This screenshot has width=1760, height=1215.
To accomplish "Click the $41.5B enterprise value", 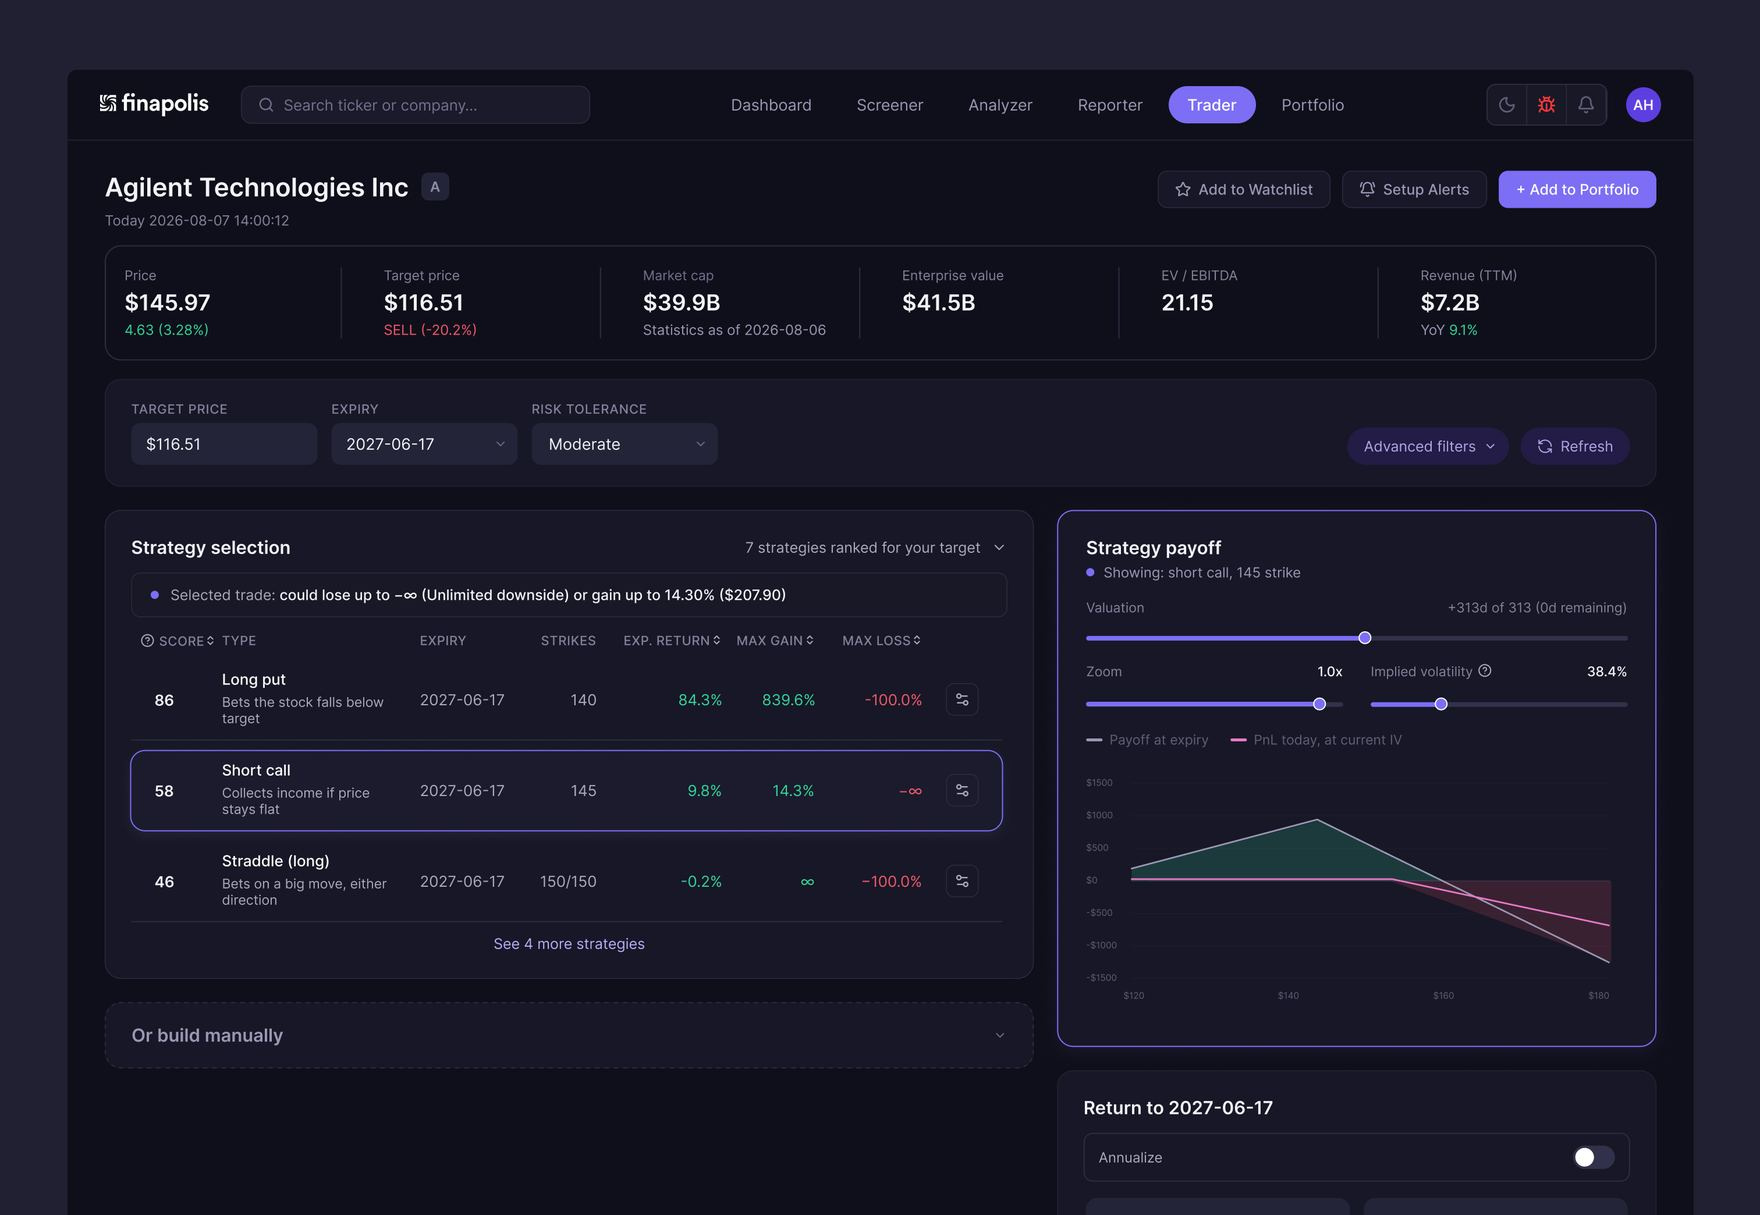I will click(x=938, y=302).
